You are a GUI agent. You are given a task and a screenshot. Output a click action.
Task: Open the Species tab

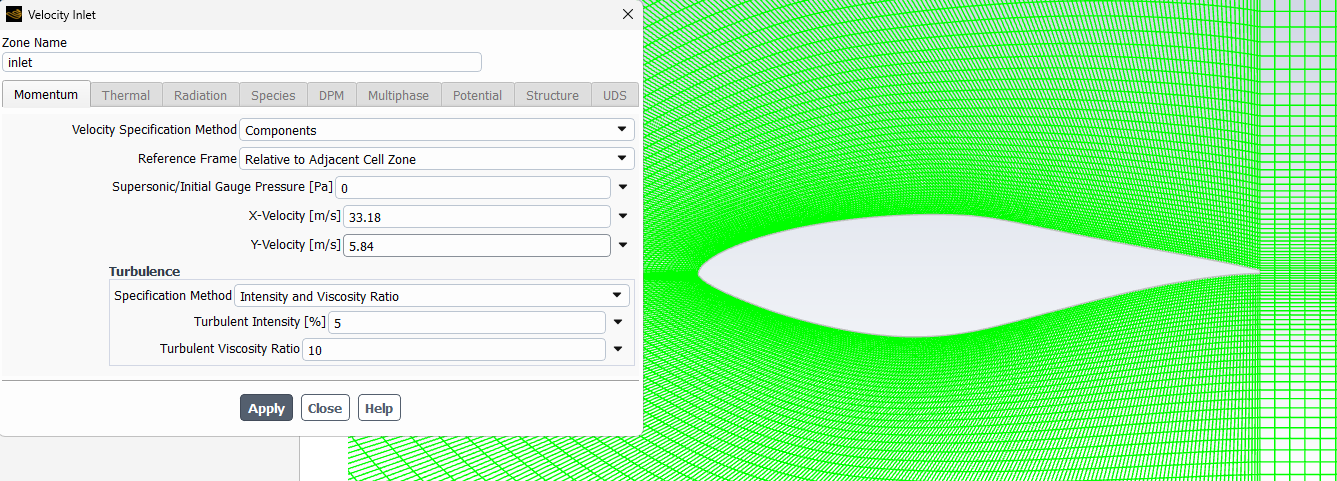point(273,95)
